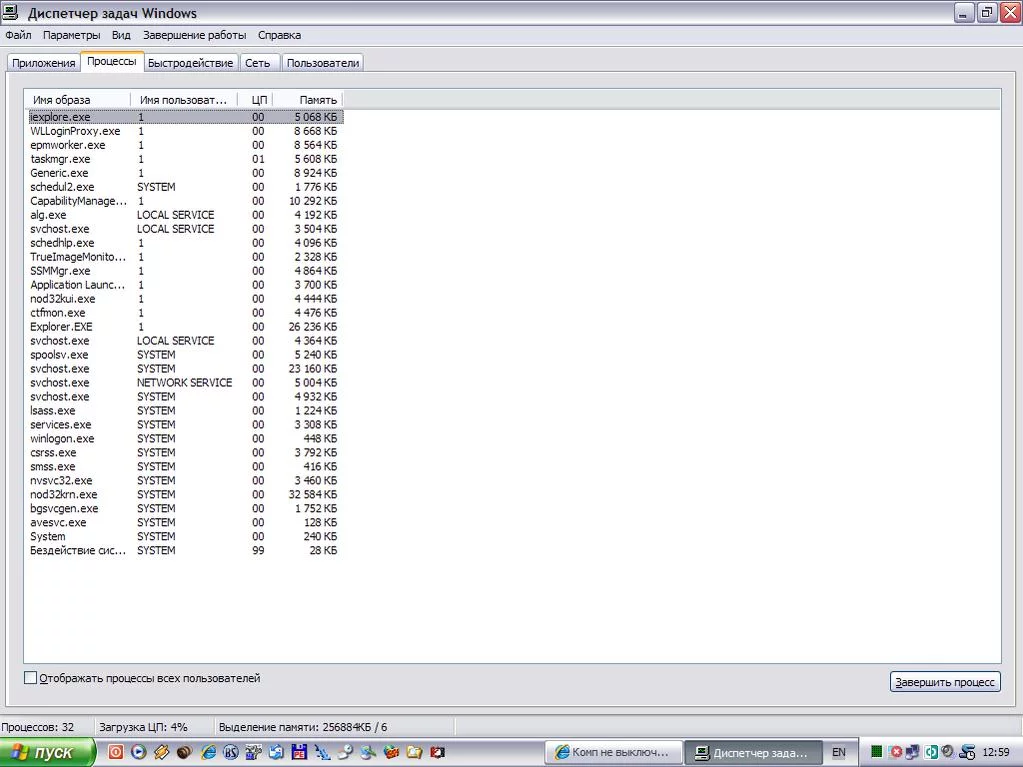Sort by Память column header

[x=307, y=100]
